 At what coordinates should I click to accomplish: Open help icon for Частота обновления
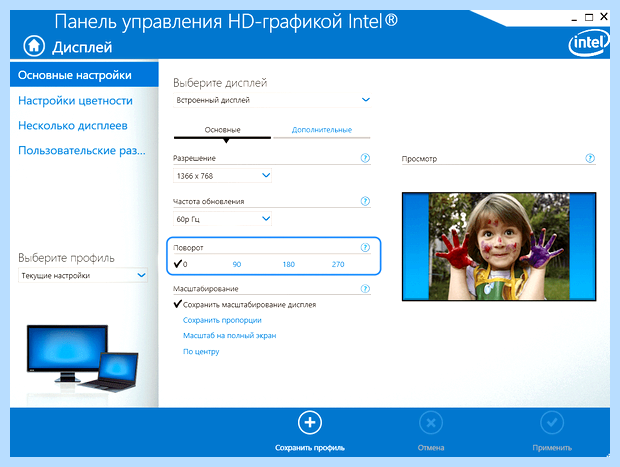[365, 201]
